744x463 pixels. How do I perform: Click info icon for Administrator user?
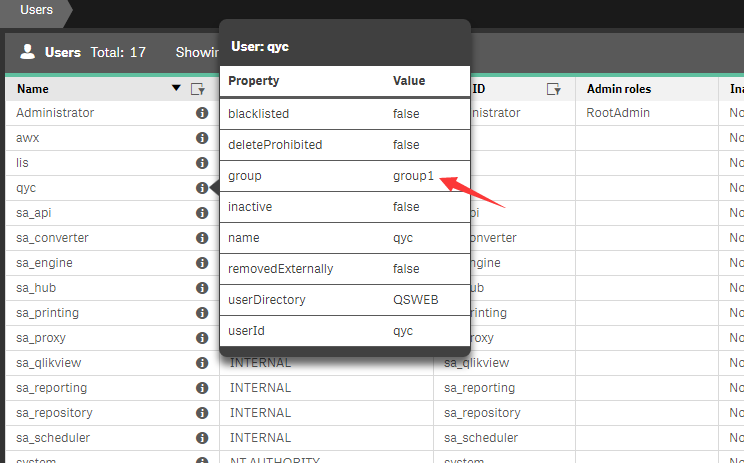tap(201, 113)
